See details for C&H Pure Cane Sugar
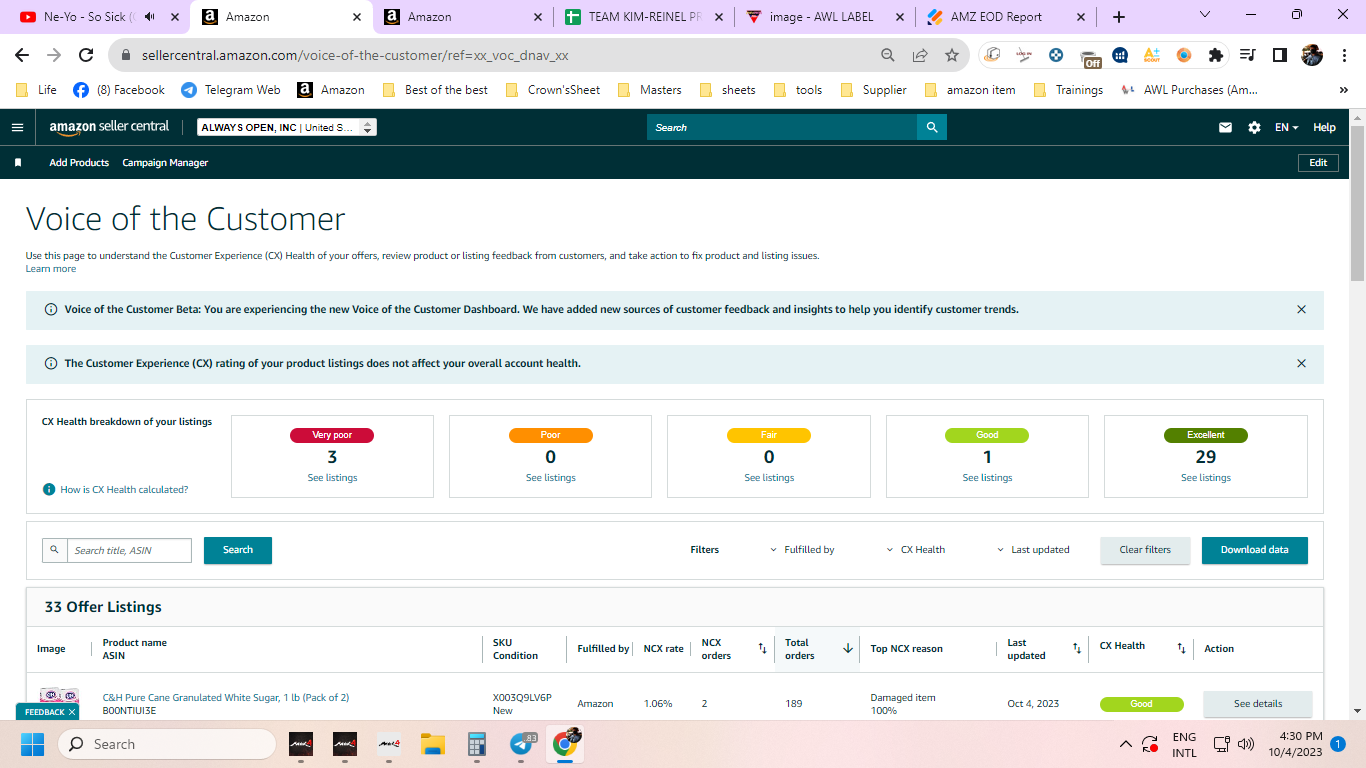The image size is (1366, 768). 1257,704
